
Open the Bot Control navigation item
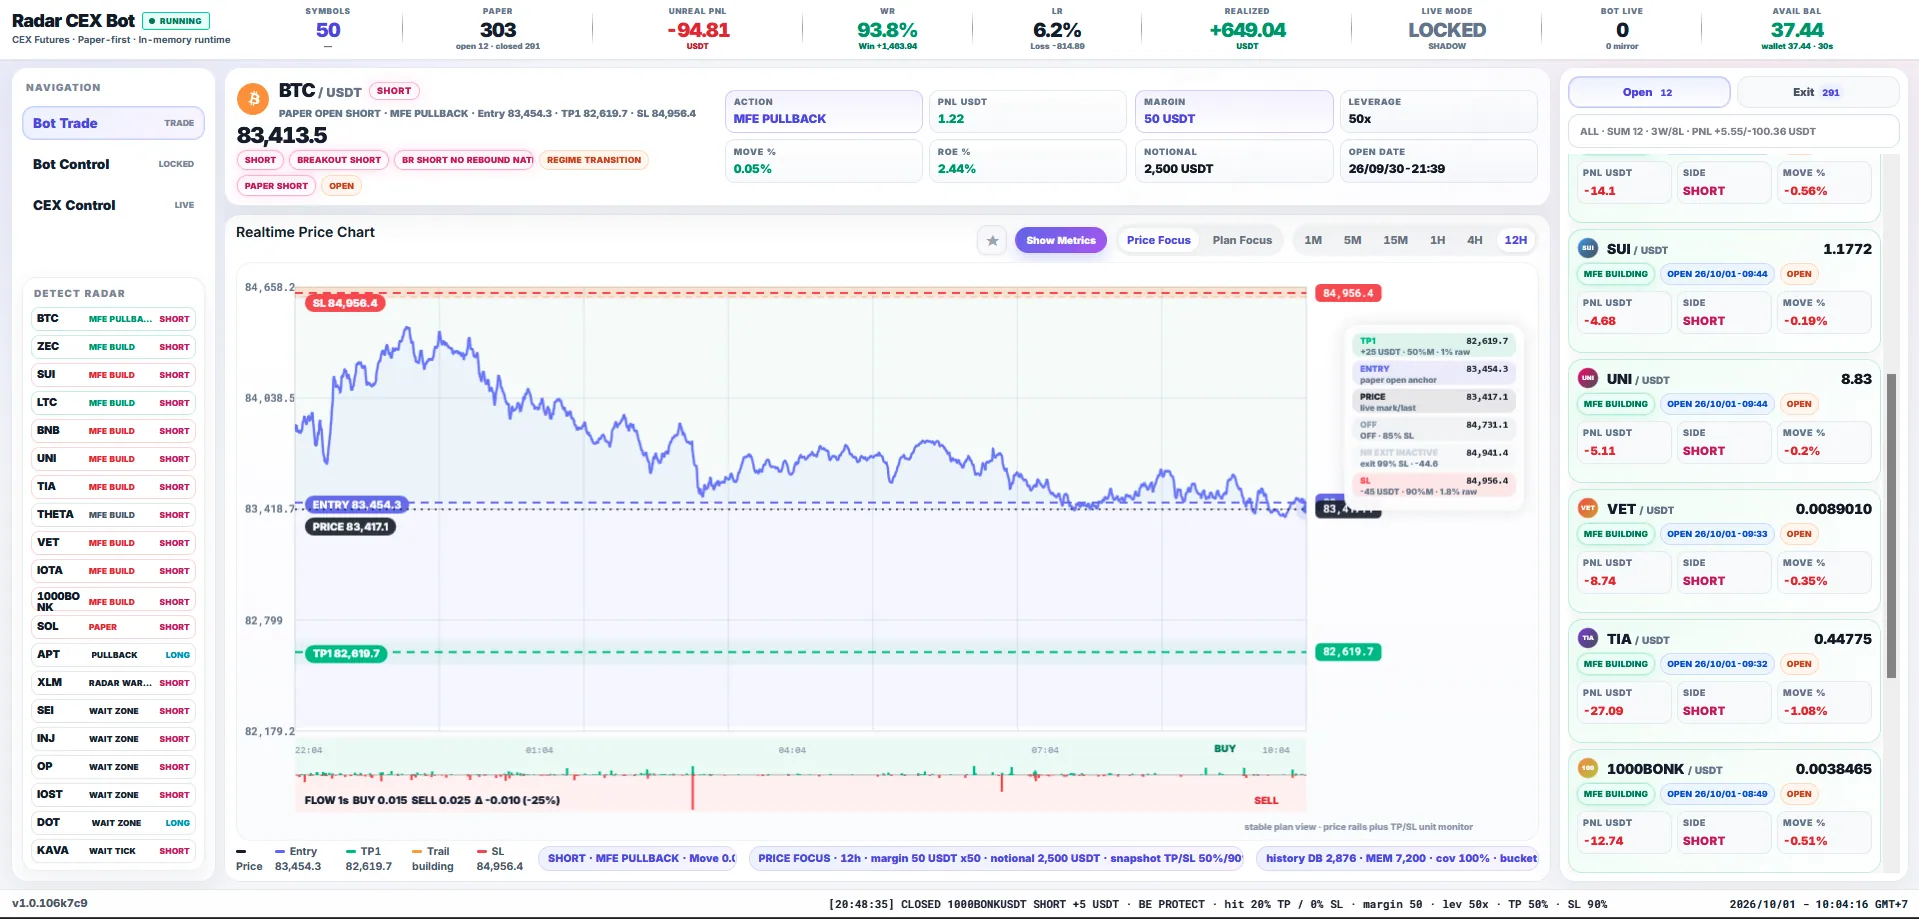click(x=113, y=164)
